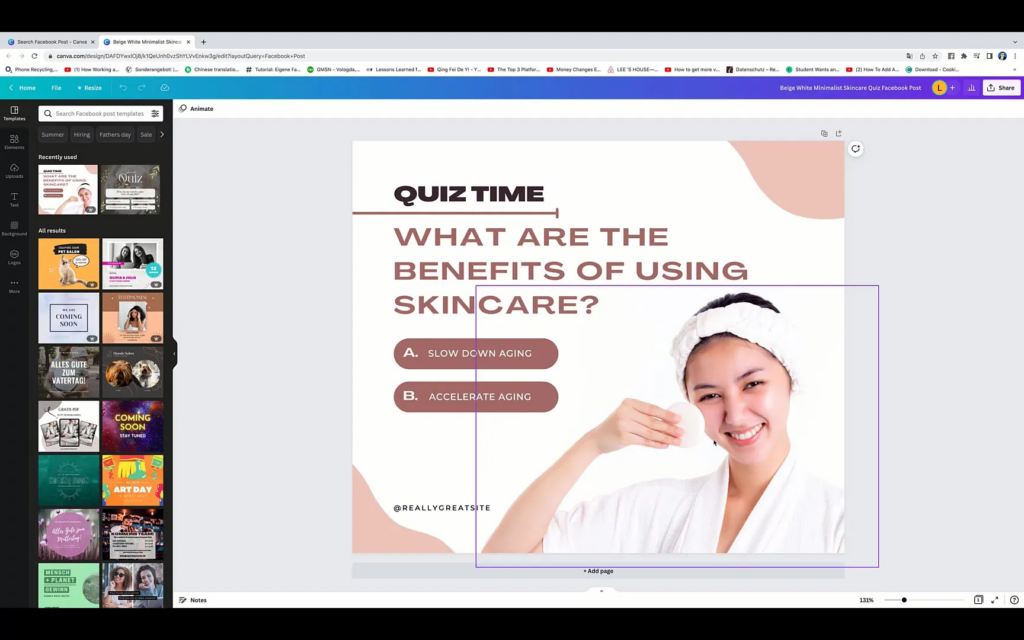Click the add new page icon above canvas

pos(838,133)
